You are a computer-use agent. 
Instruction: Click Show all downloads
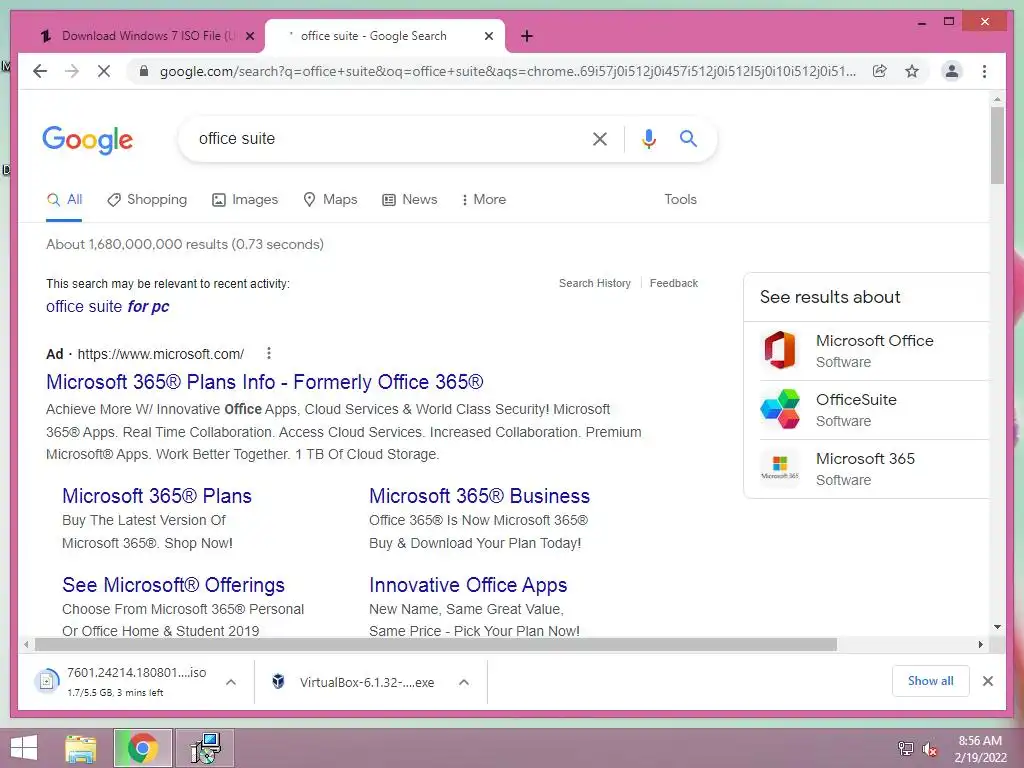[x=931, y=681]
